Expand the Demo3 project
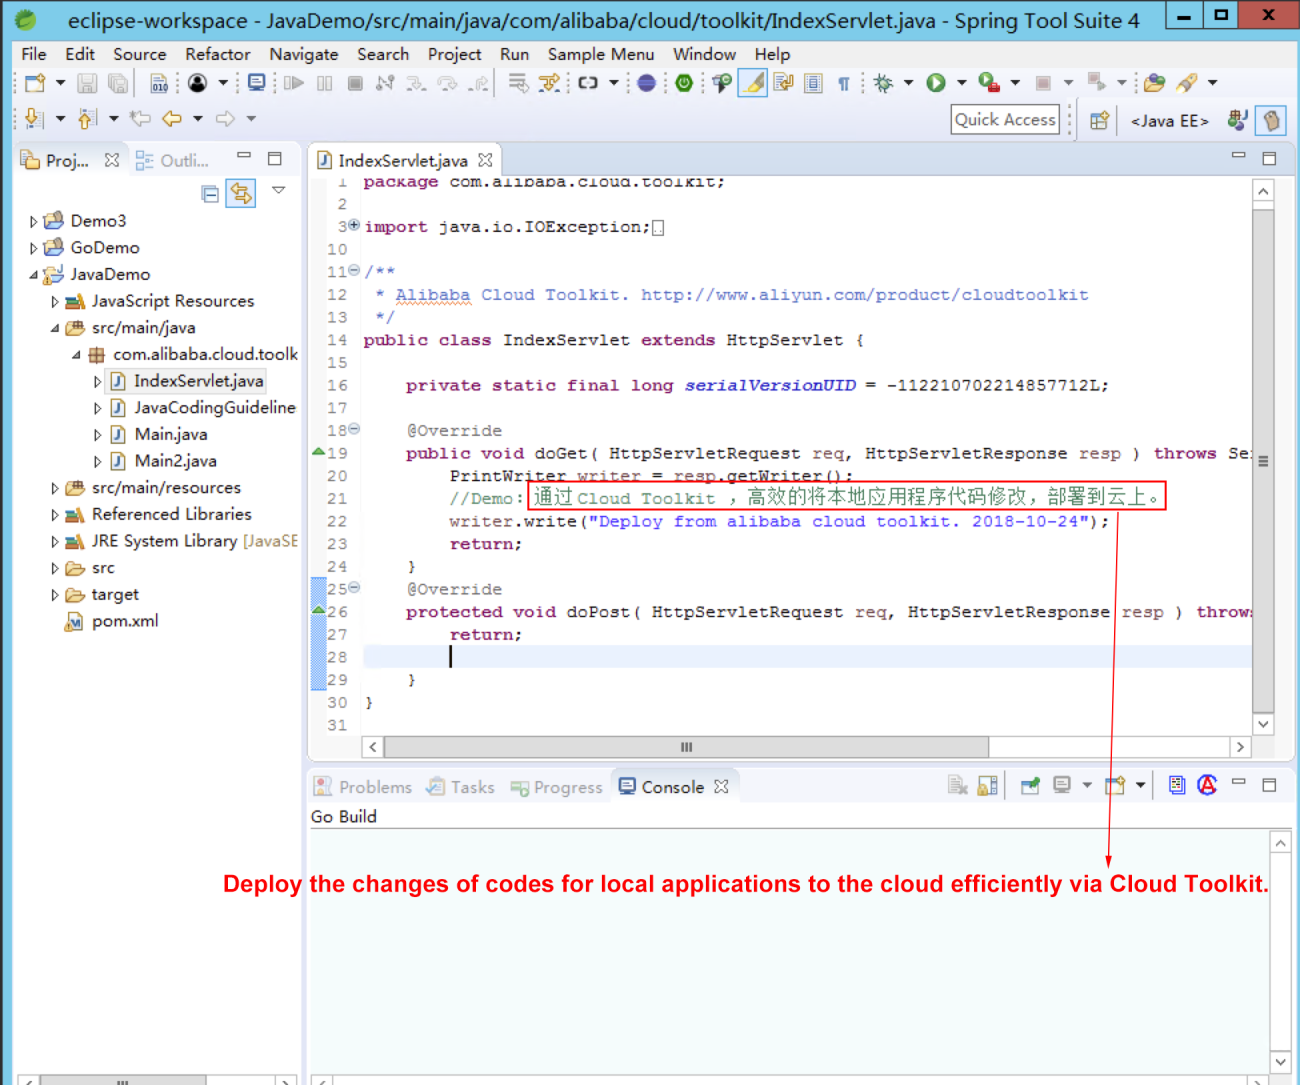The height and width of the screenshot is (1085, 1300). [x=33, y=222]
